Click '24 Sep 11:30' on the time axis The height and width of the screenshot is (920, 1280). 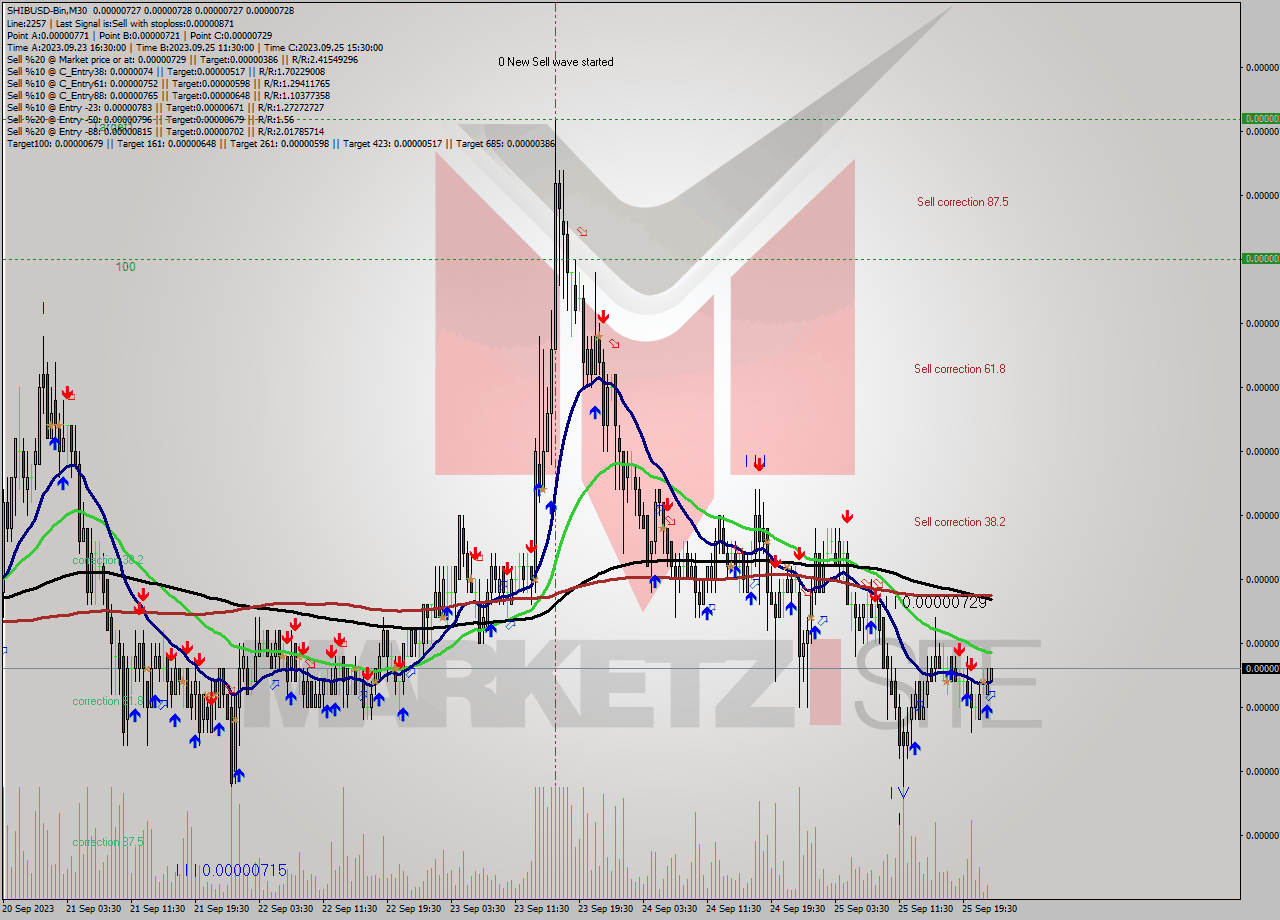[734, 909]
